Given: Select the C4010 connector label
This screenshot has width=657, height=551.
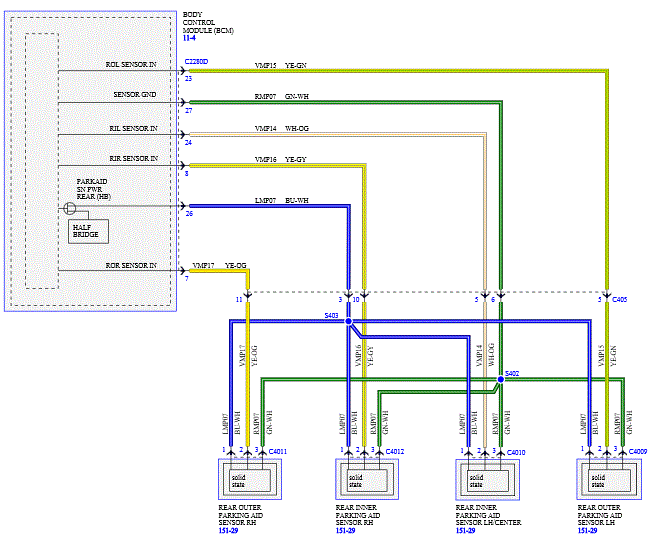Looking at the screenshot, I should (x=516, y=453).
